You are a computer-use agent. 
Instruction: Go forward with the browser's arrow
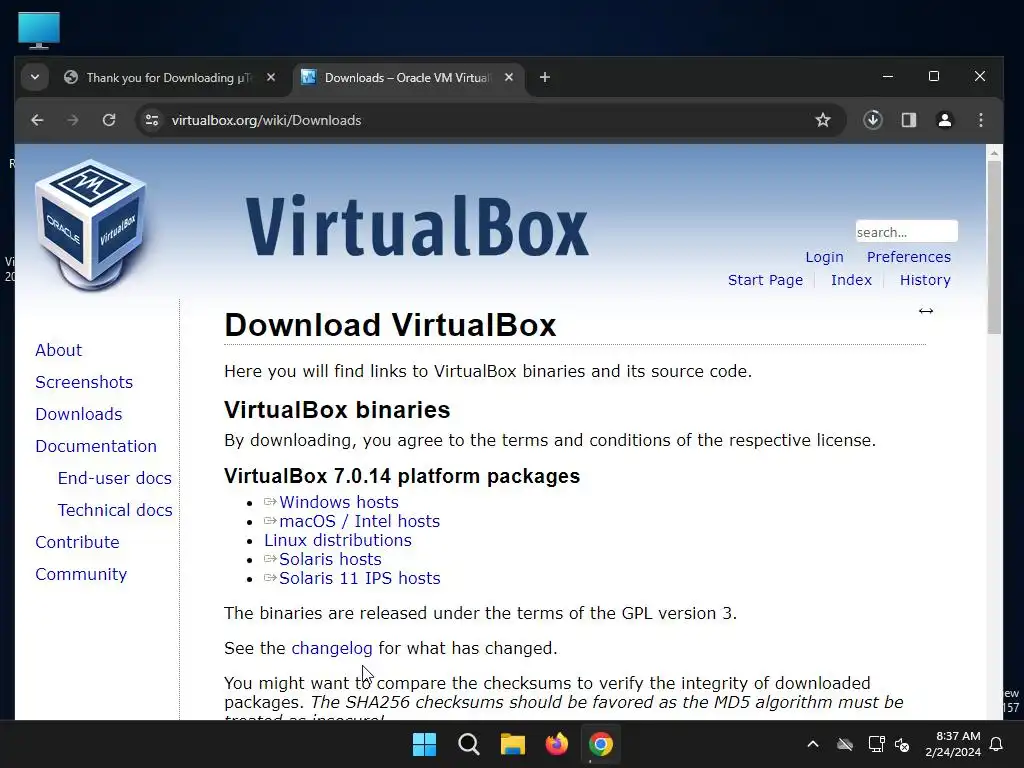tap(72, 120)
